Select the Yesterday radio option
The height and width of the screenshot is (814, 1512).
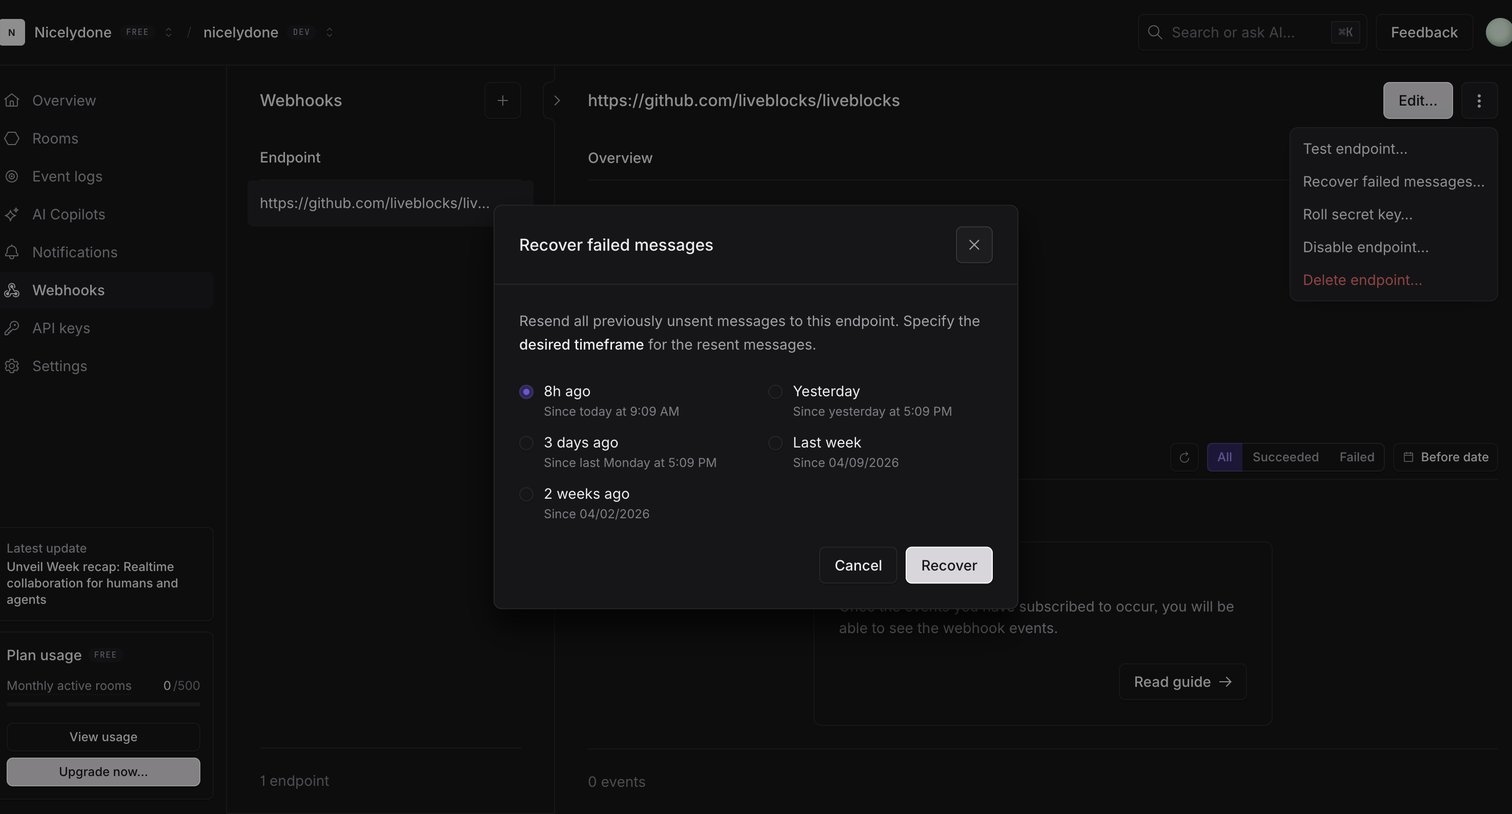(775, 392)
